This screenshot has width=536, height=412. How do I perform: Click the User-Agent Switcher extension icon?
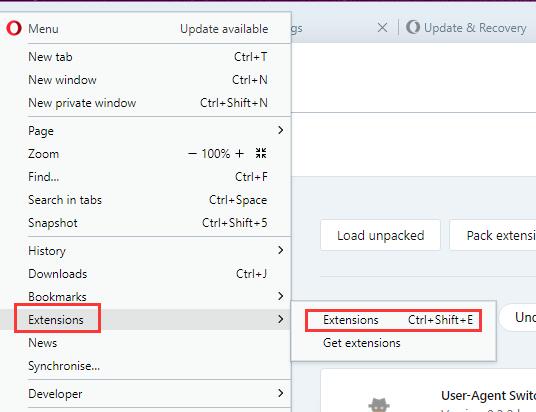(379, 405)
